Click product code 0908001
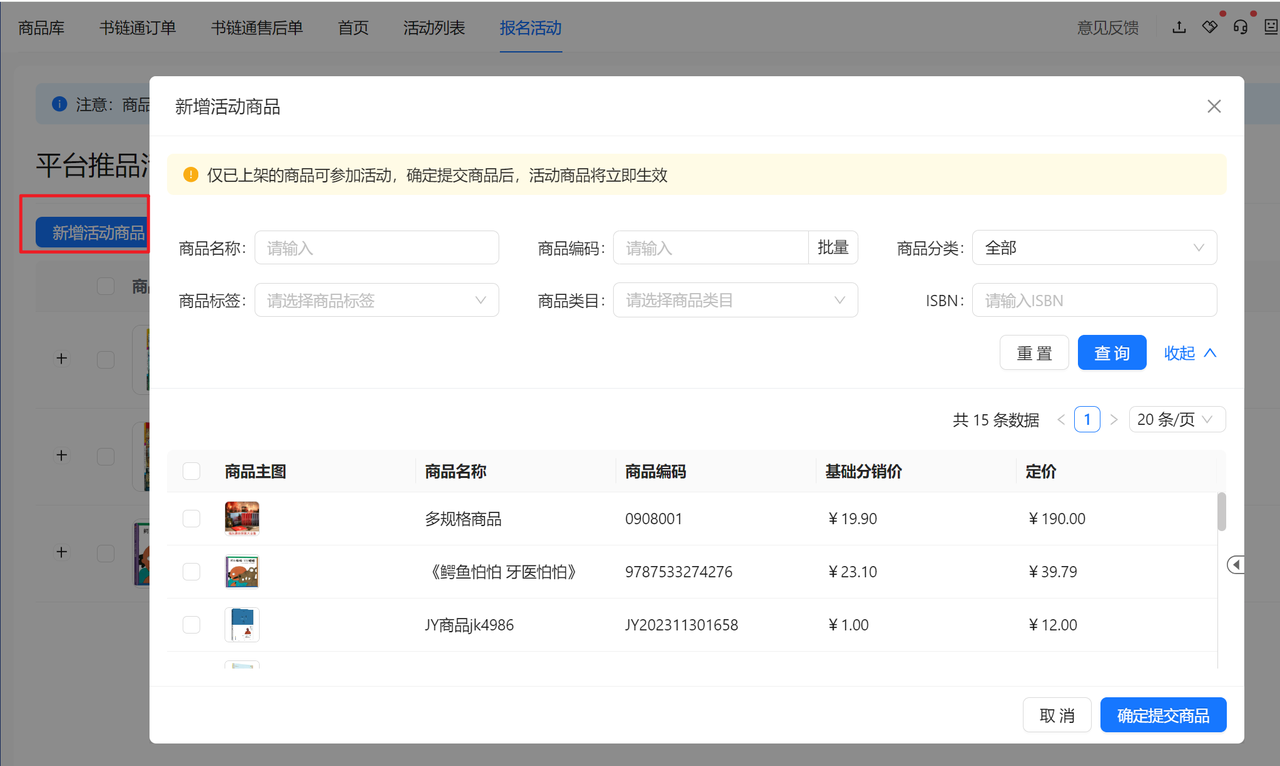The height and width of the screenshot is (766, 1280). click(x=654, y=519)
